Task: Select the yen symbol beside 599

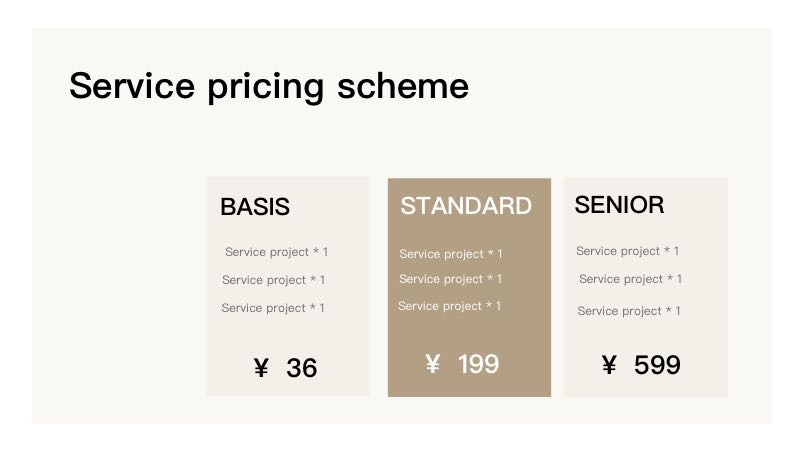Action: 609,366
